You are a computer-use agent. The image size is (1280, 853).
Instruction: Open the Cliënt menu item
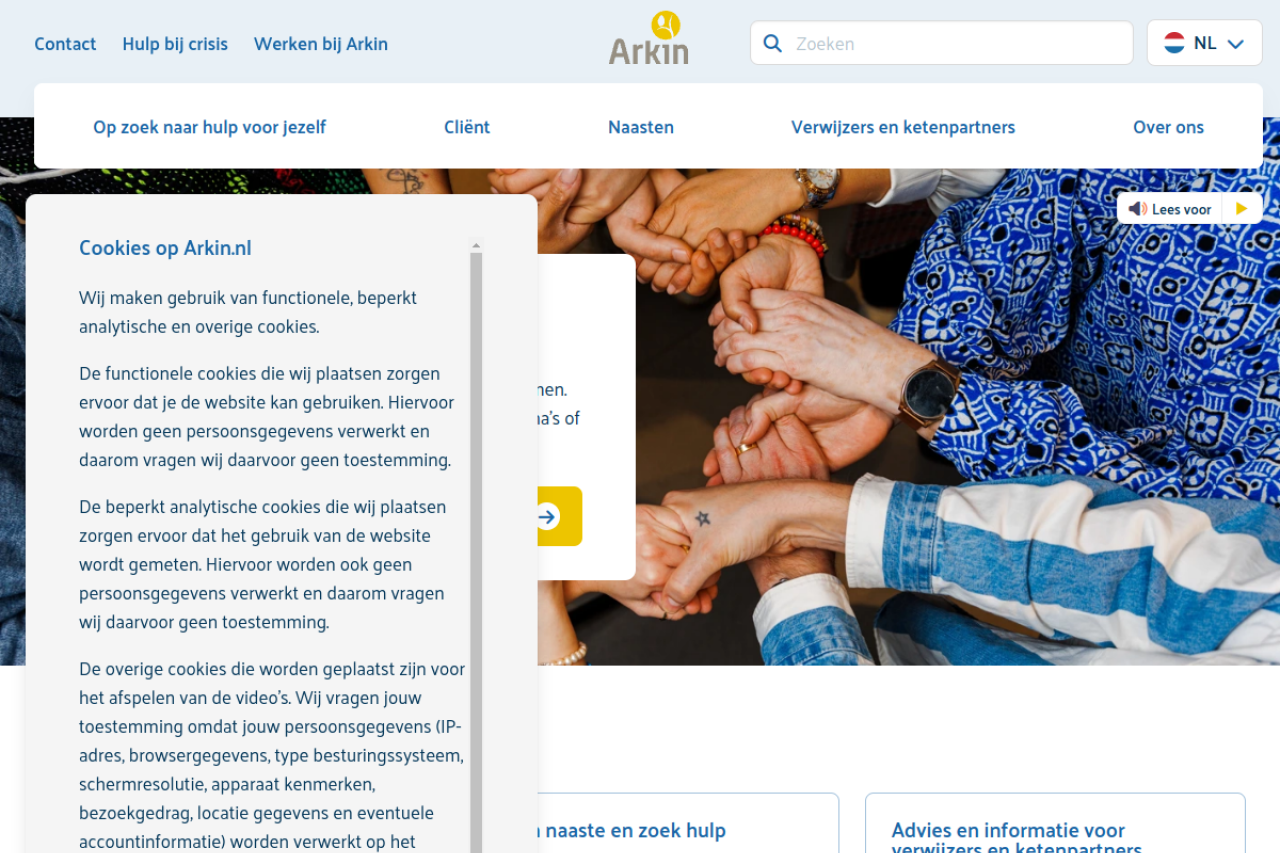coord(467,127)
